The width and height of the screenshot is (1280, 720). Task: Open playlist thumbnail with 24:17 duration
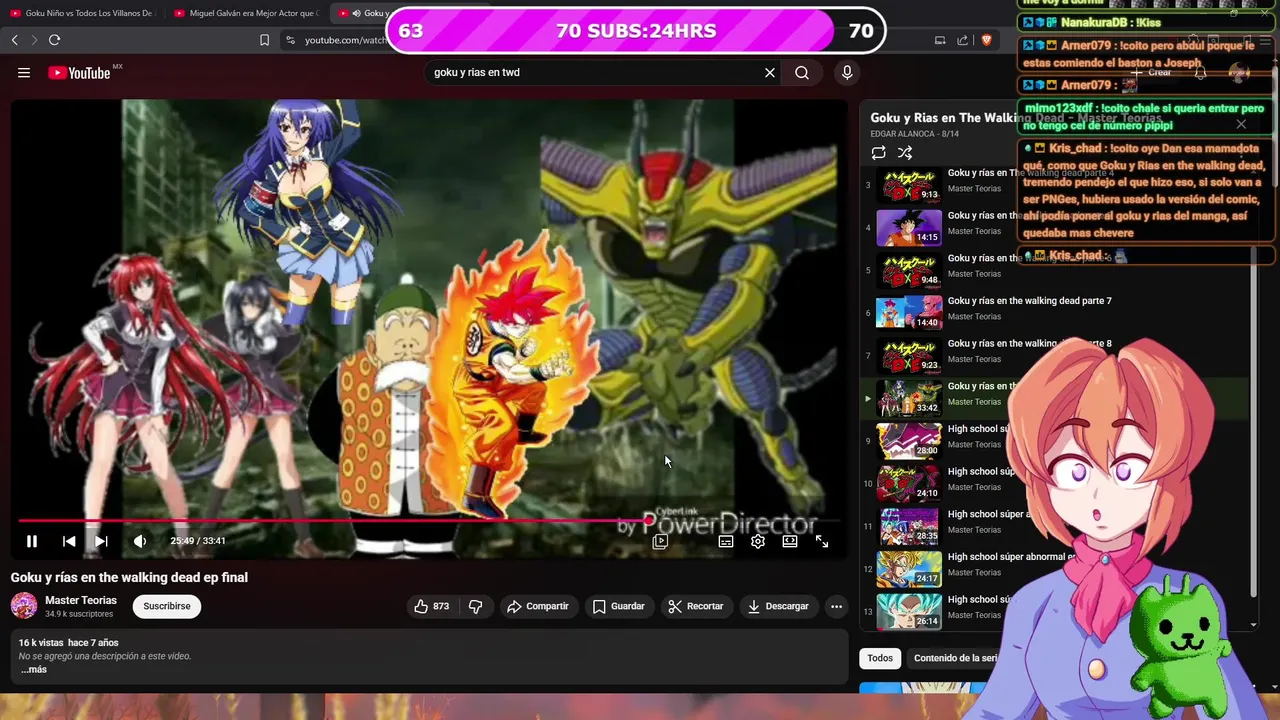click(x=909, y=569)
